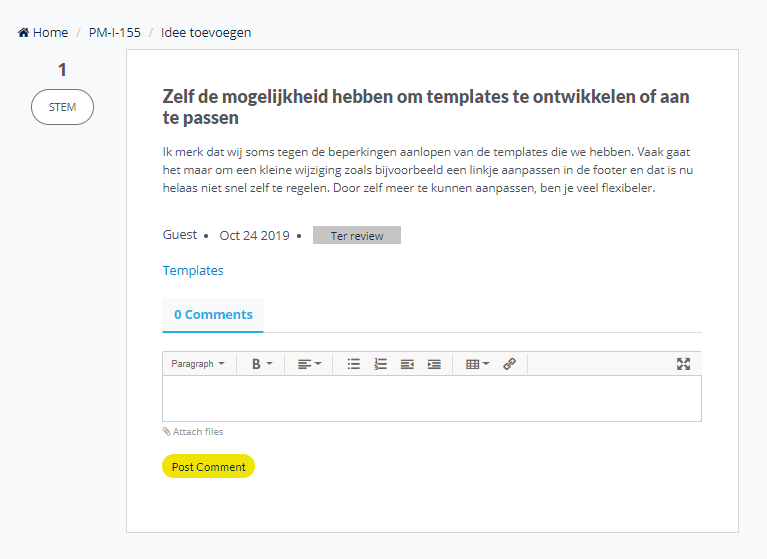This screenshot has width=767, height=559.
Task: Open the Bold formatting dropdown
Action: (262, 364)
